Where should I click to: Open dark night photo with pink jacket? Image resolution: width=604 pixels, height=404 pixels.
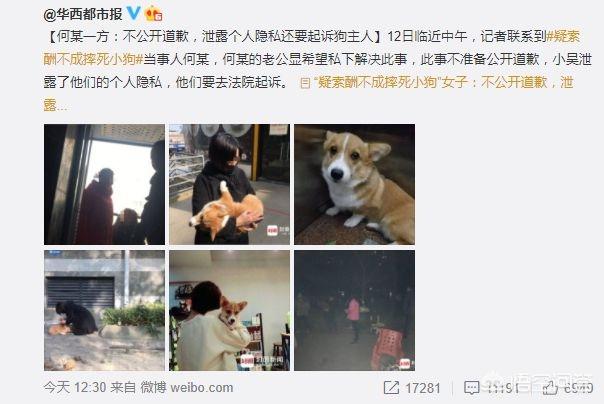tap(354, 310)
